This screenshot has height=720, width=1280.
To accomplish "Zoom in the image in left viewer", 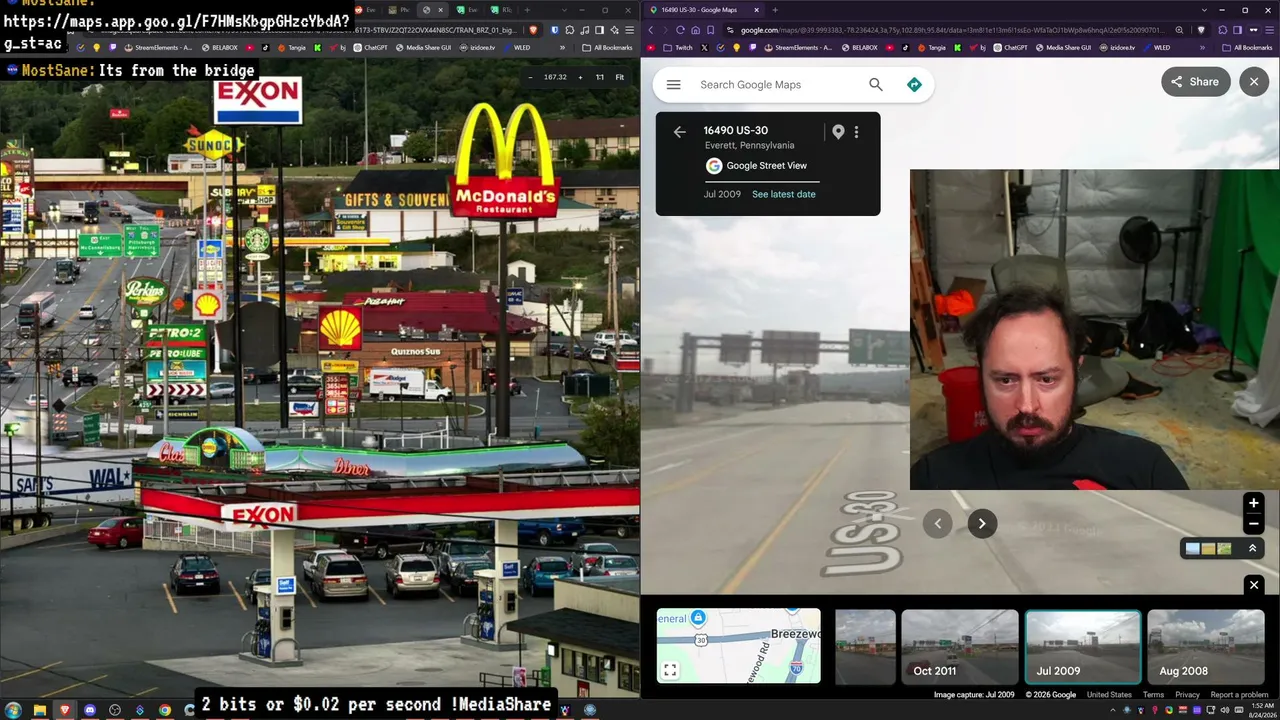I will (580, 77).
